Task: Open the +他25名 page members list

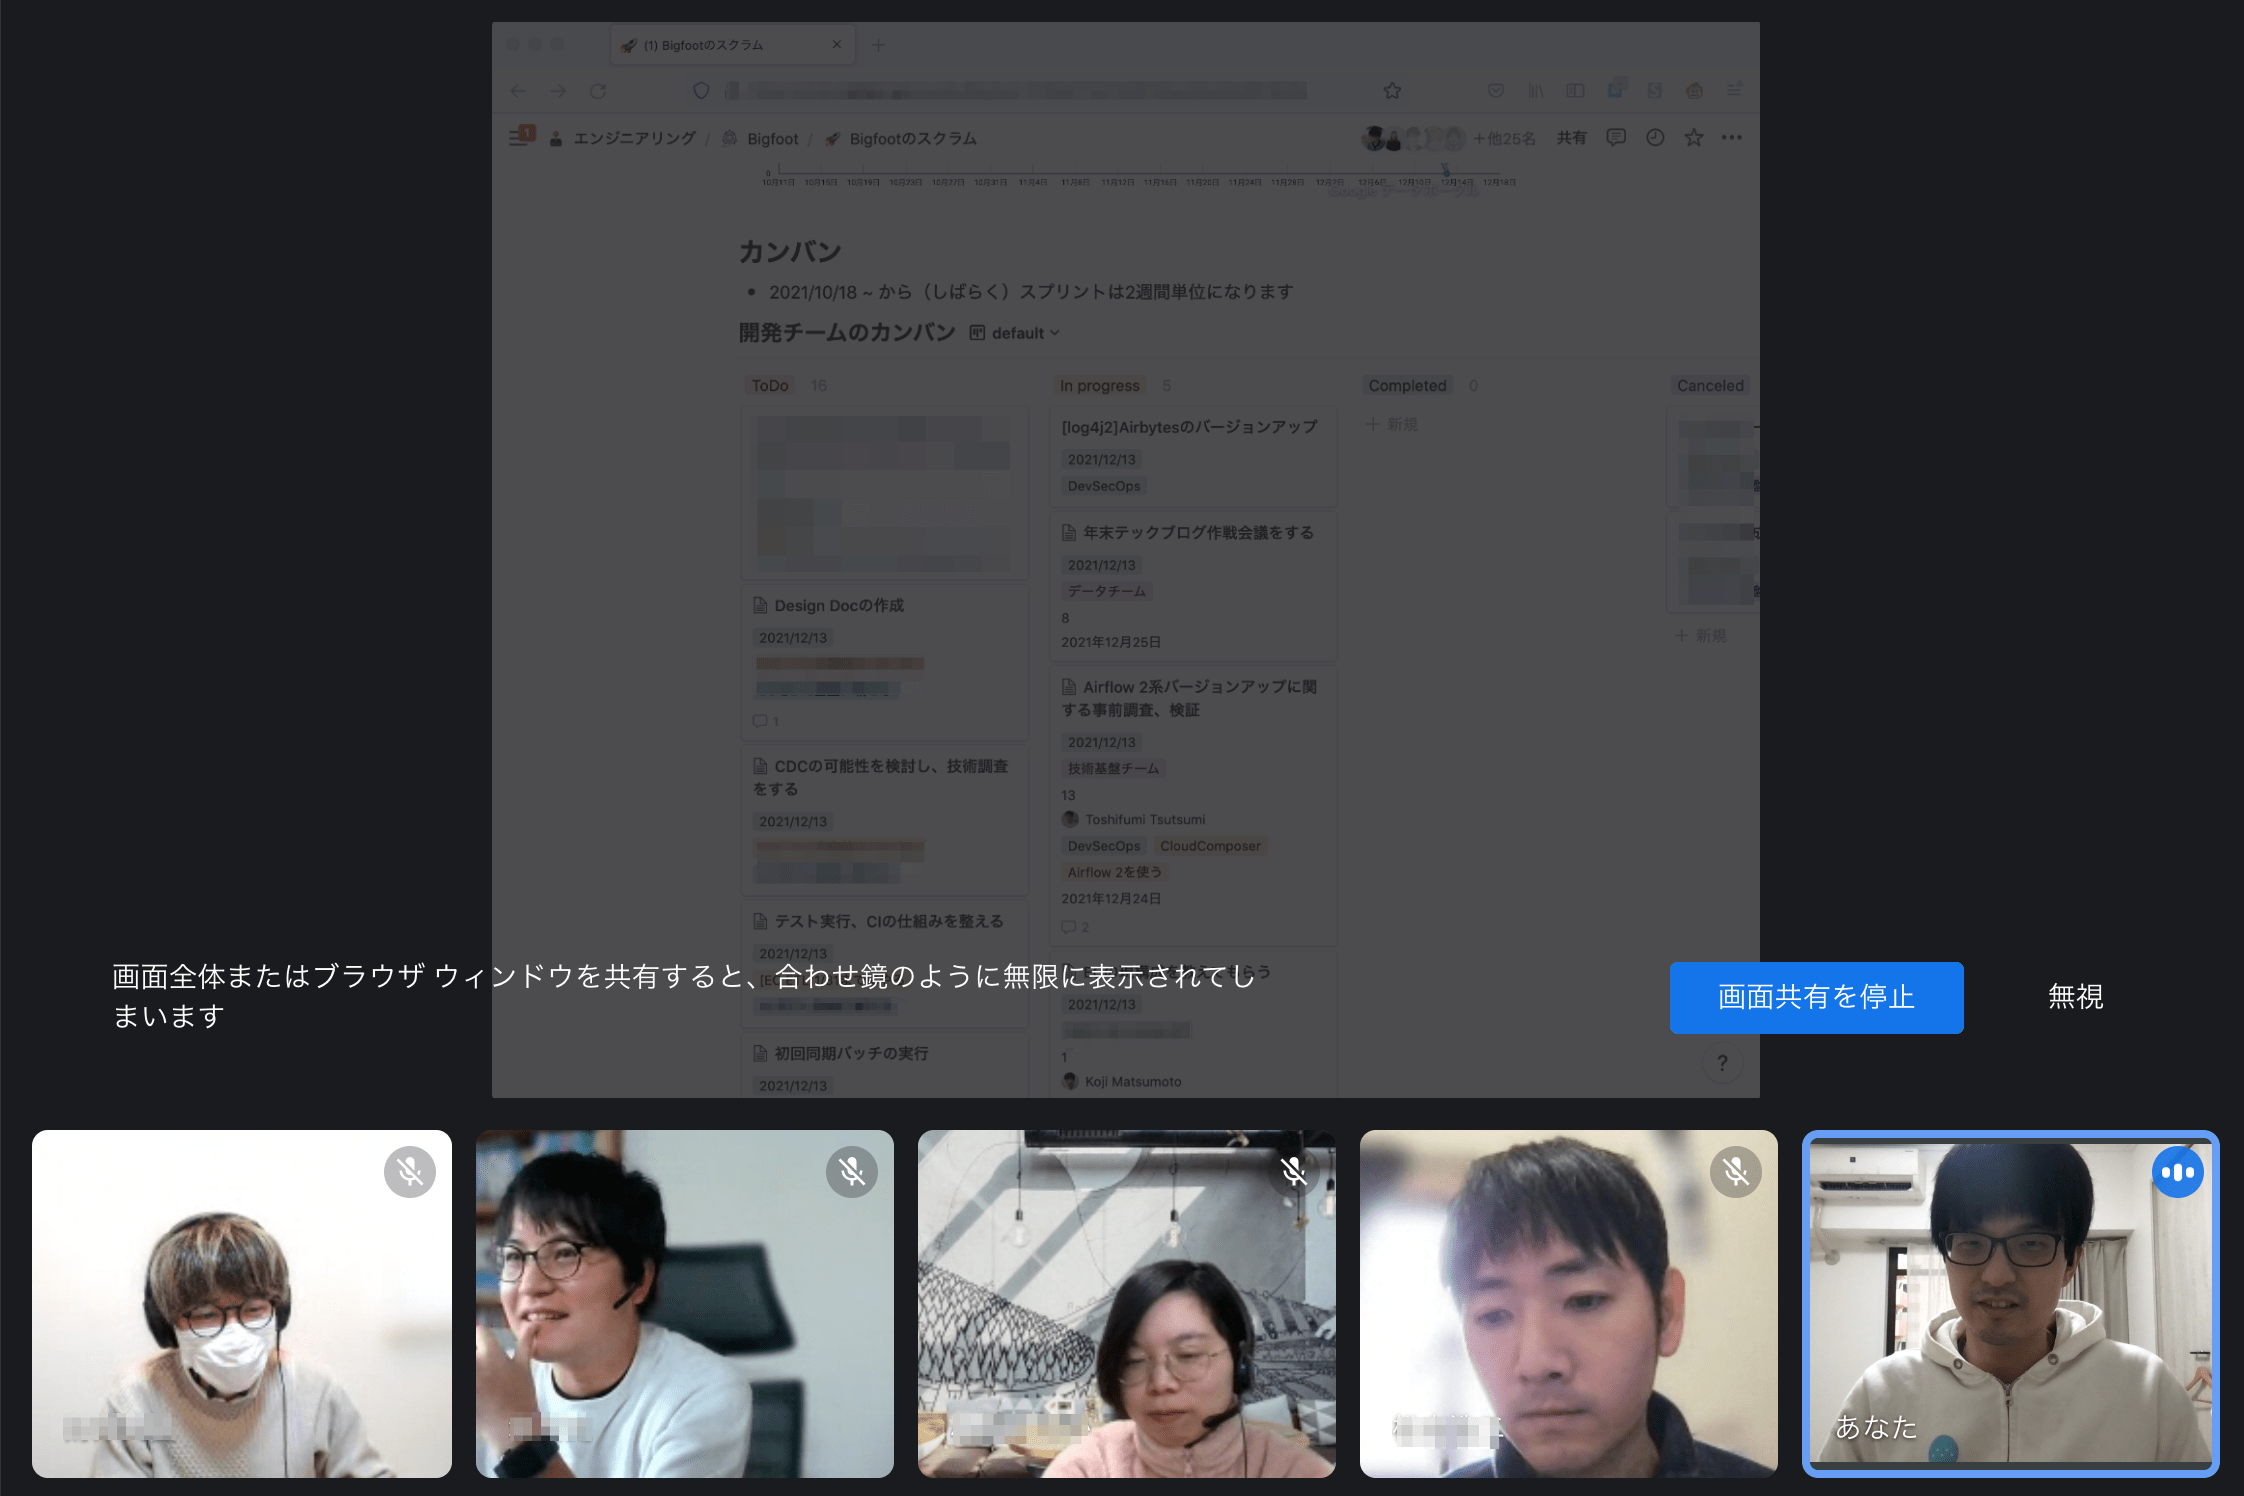Action: [x=1504, y=138]
